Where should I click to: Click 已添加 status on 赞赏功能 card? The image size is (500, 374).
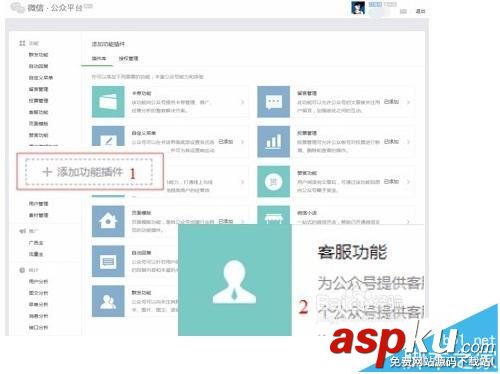click(391, 182)
